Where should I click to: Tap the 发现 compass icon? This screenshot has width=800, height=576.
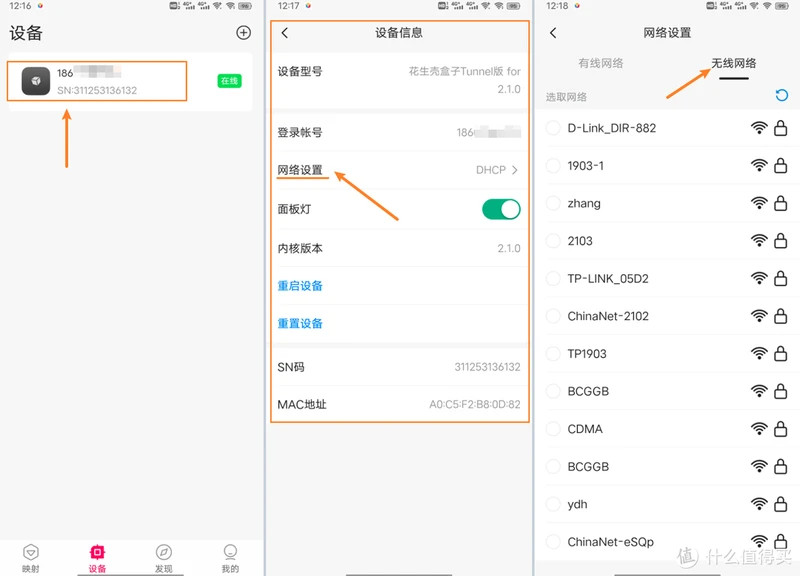(x=163, y=552)
